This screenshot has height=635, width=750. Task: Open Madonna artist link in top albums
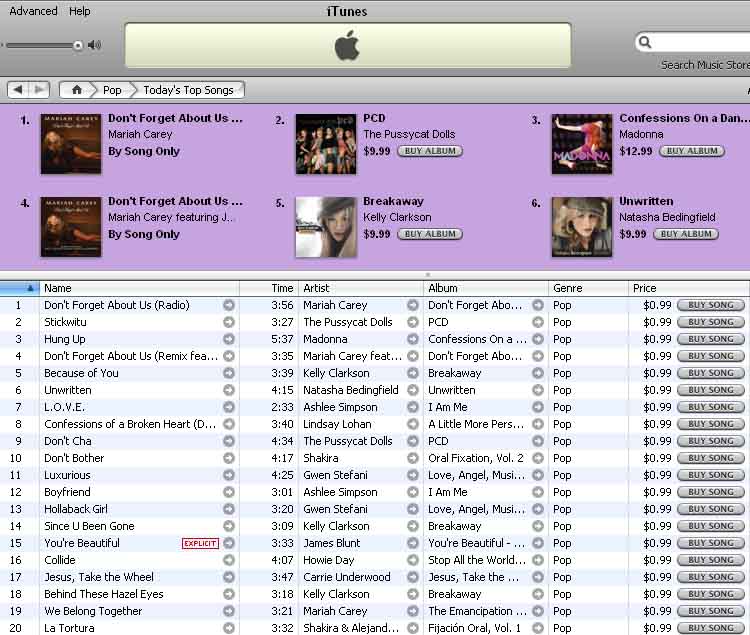point(641,134)
